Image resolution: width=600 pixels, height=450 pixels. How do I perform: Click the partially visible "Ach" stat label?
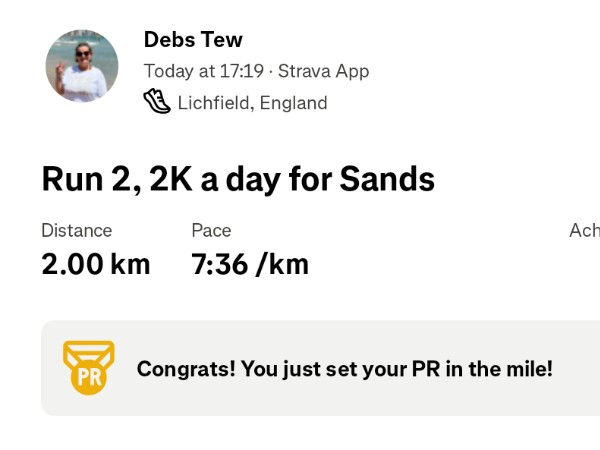point(584,230)
